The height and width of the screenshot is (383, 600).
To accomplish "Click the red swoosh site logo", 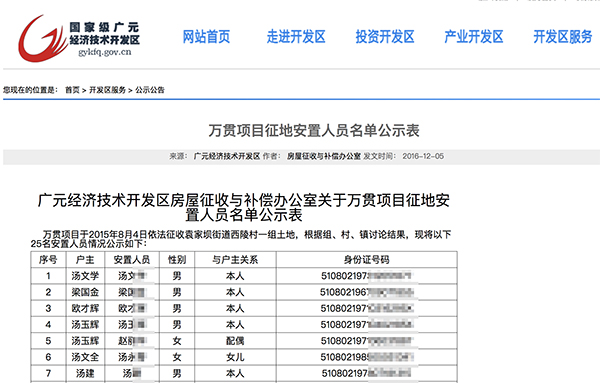I will [42, 38].
